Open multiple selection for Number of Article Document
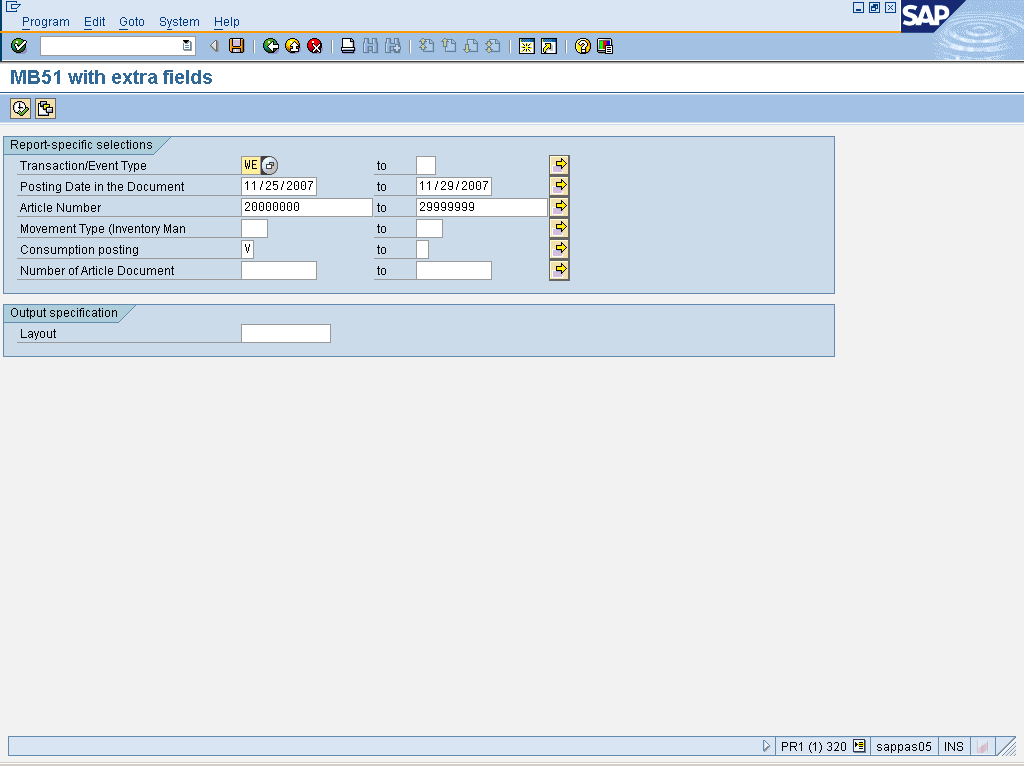The height and width of the screenshot is (766, 1024). tap(559, 270)
